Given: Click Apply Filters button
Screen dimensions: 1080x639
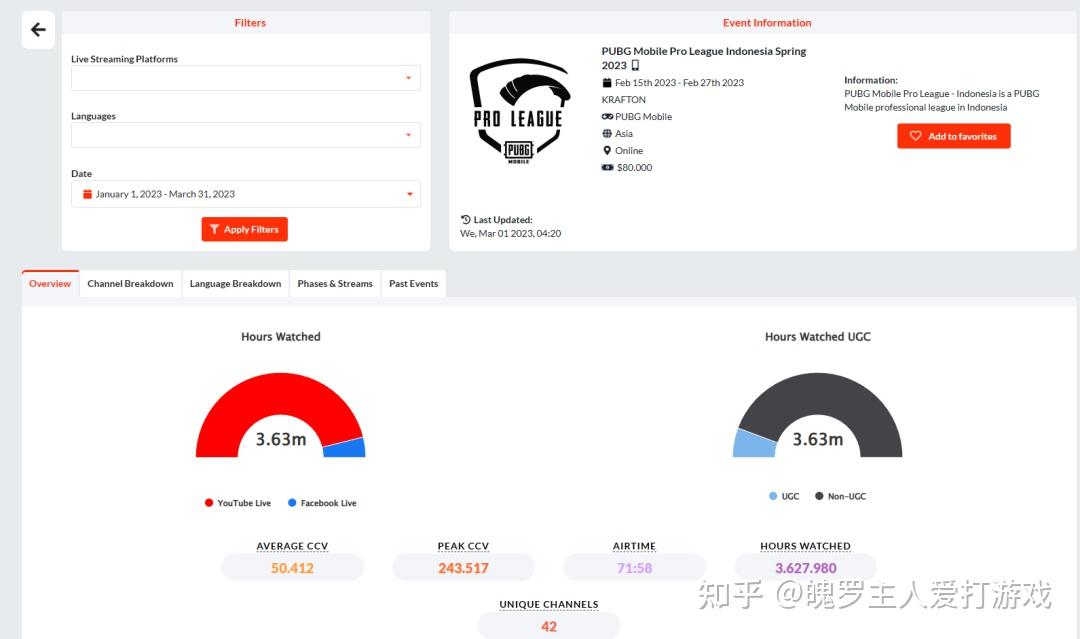Looking at the screenshot, I should (245, 229).
